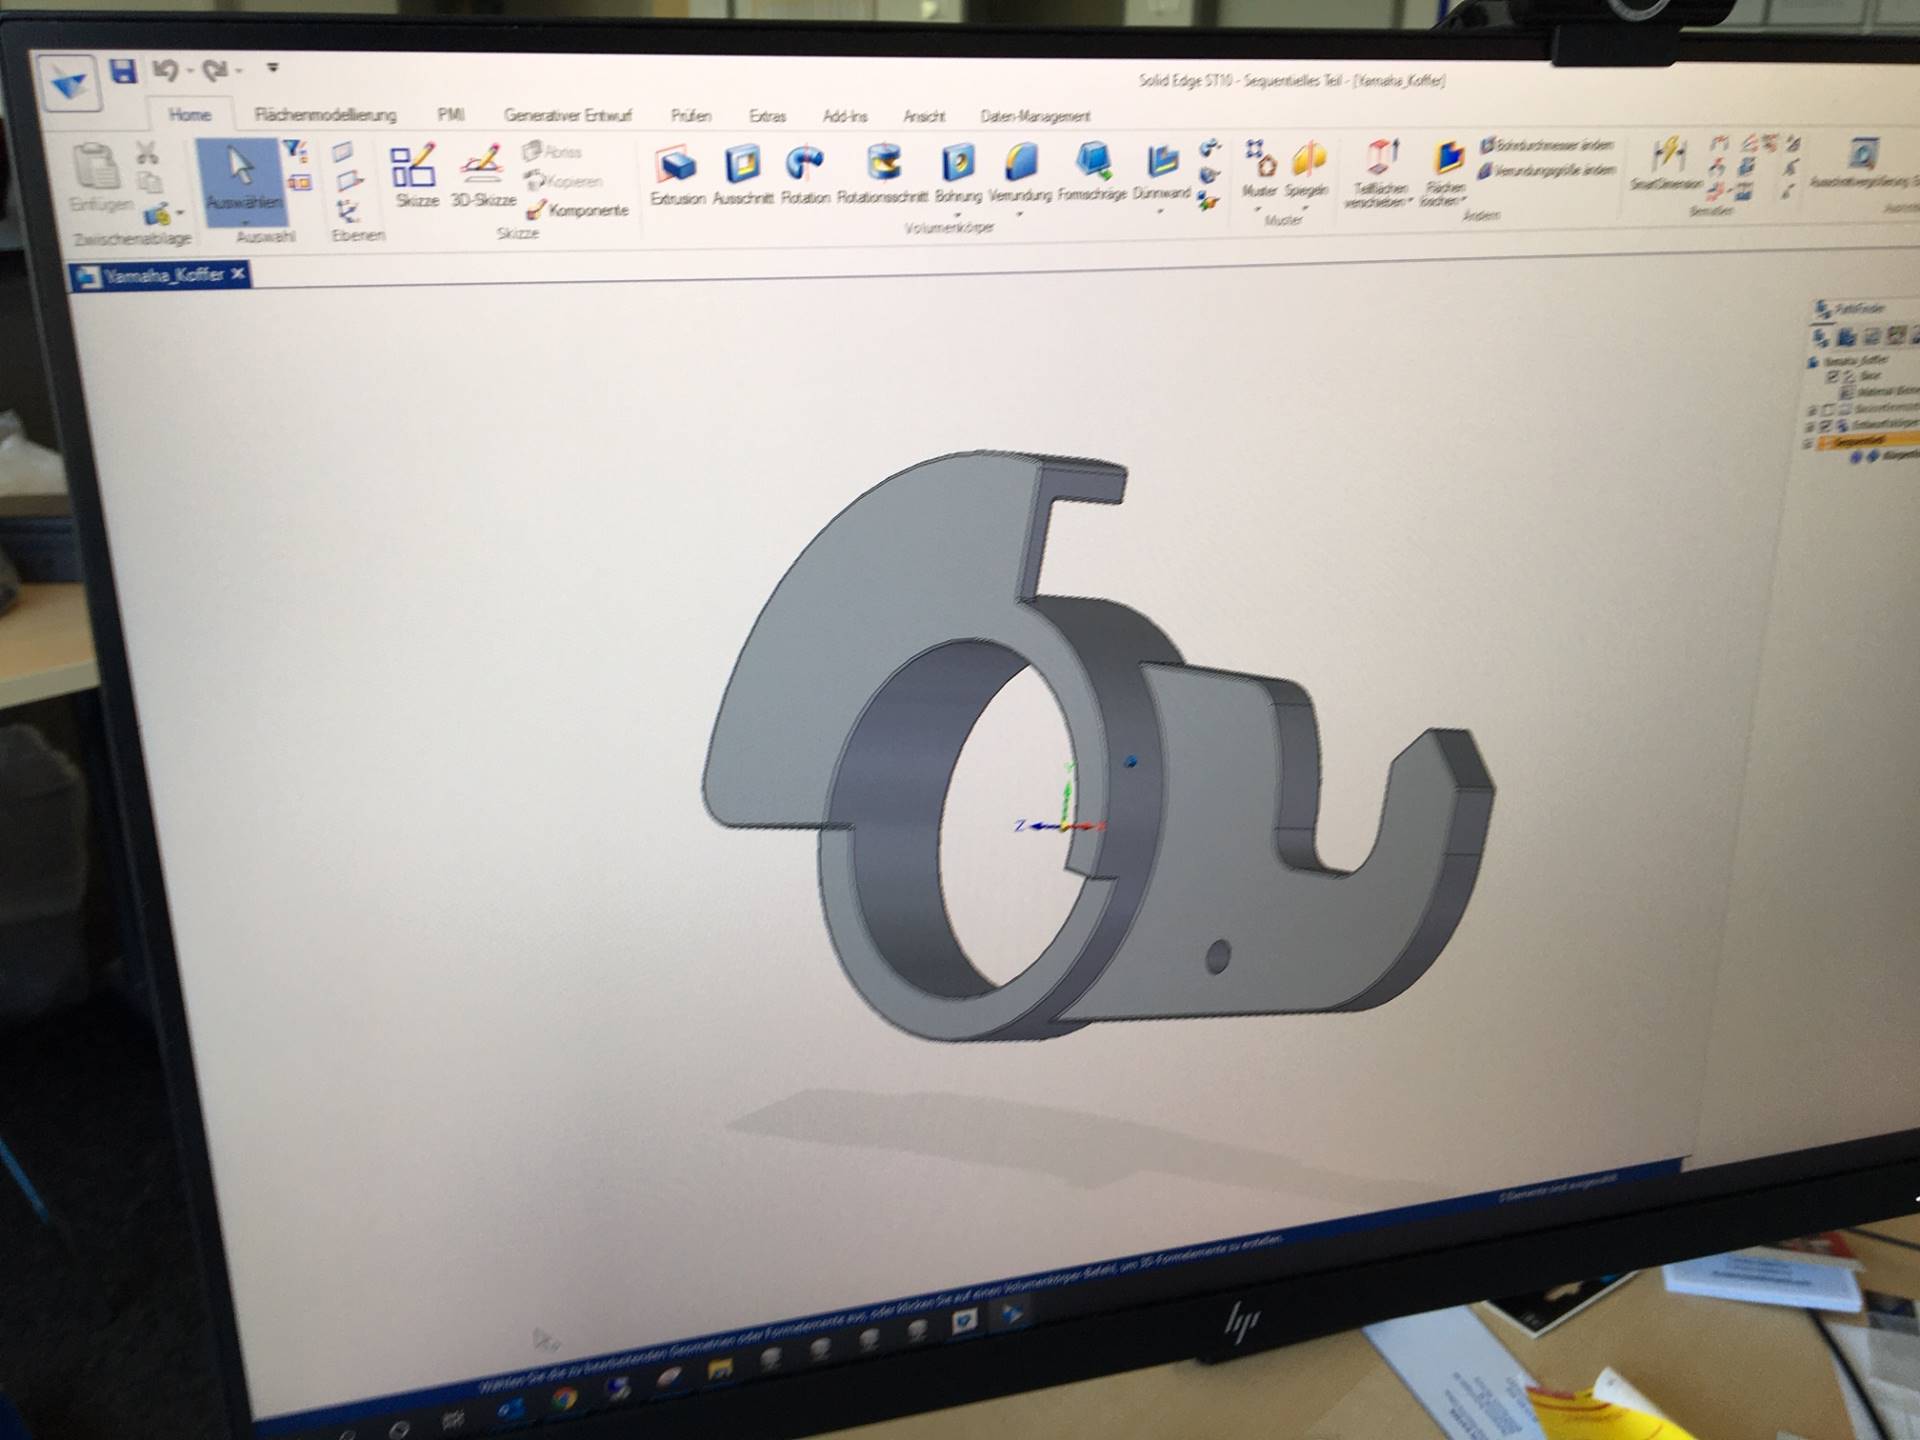1920x1440 pixels.
Task: Select the SmartDimension tool
Action: tap(1666, 156)
